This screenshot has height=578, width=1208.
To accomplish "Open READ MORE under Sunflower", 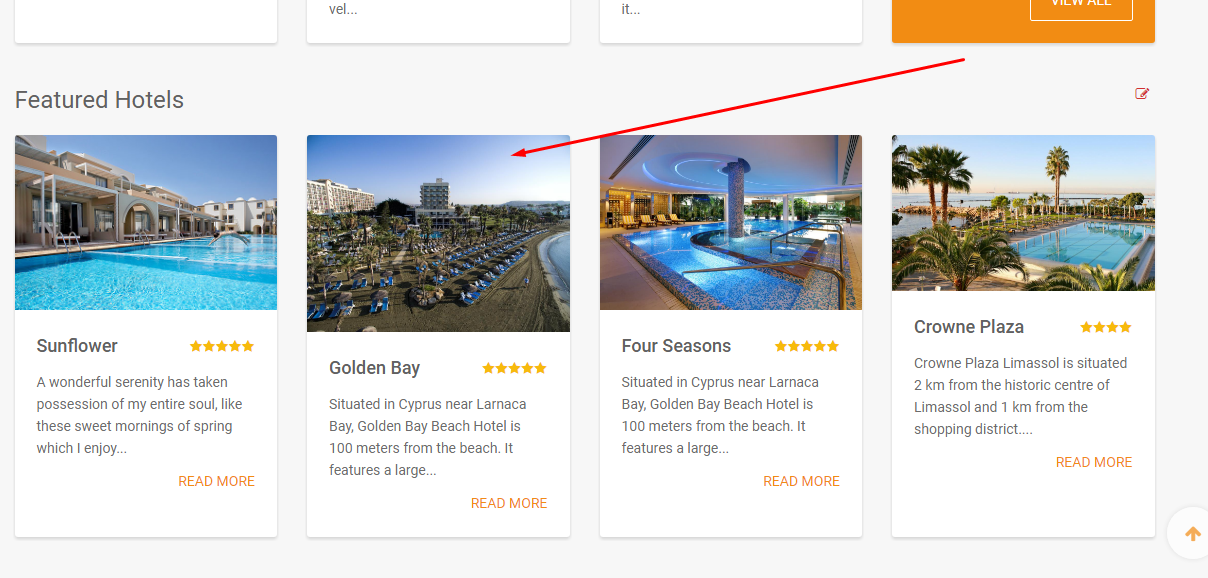I will pos(216,481).
